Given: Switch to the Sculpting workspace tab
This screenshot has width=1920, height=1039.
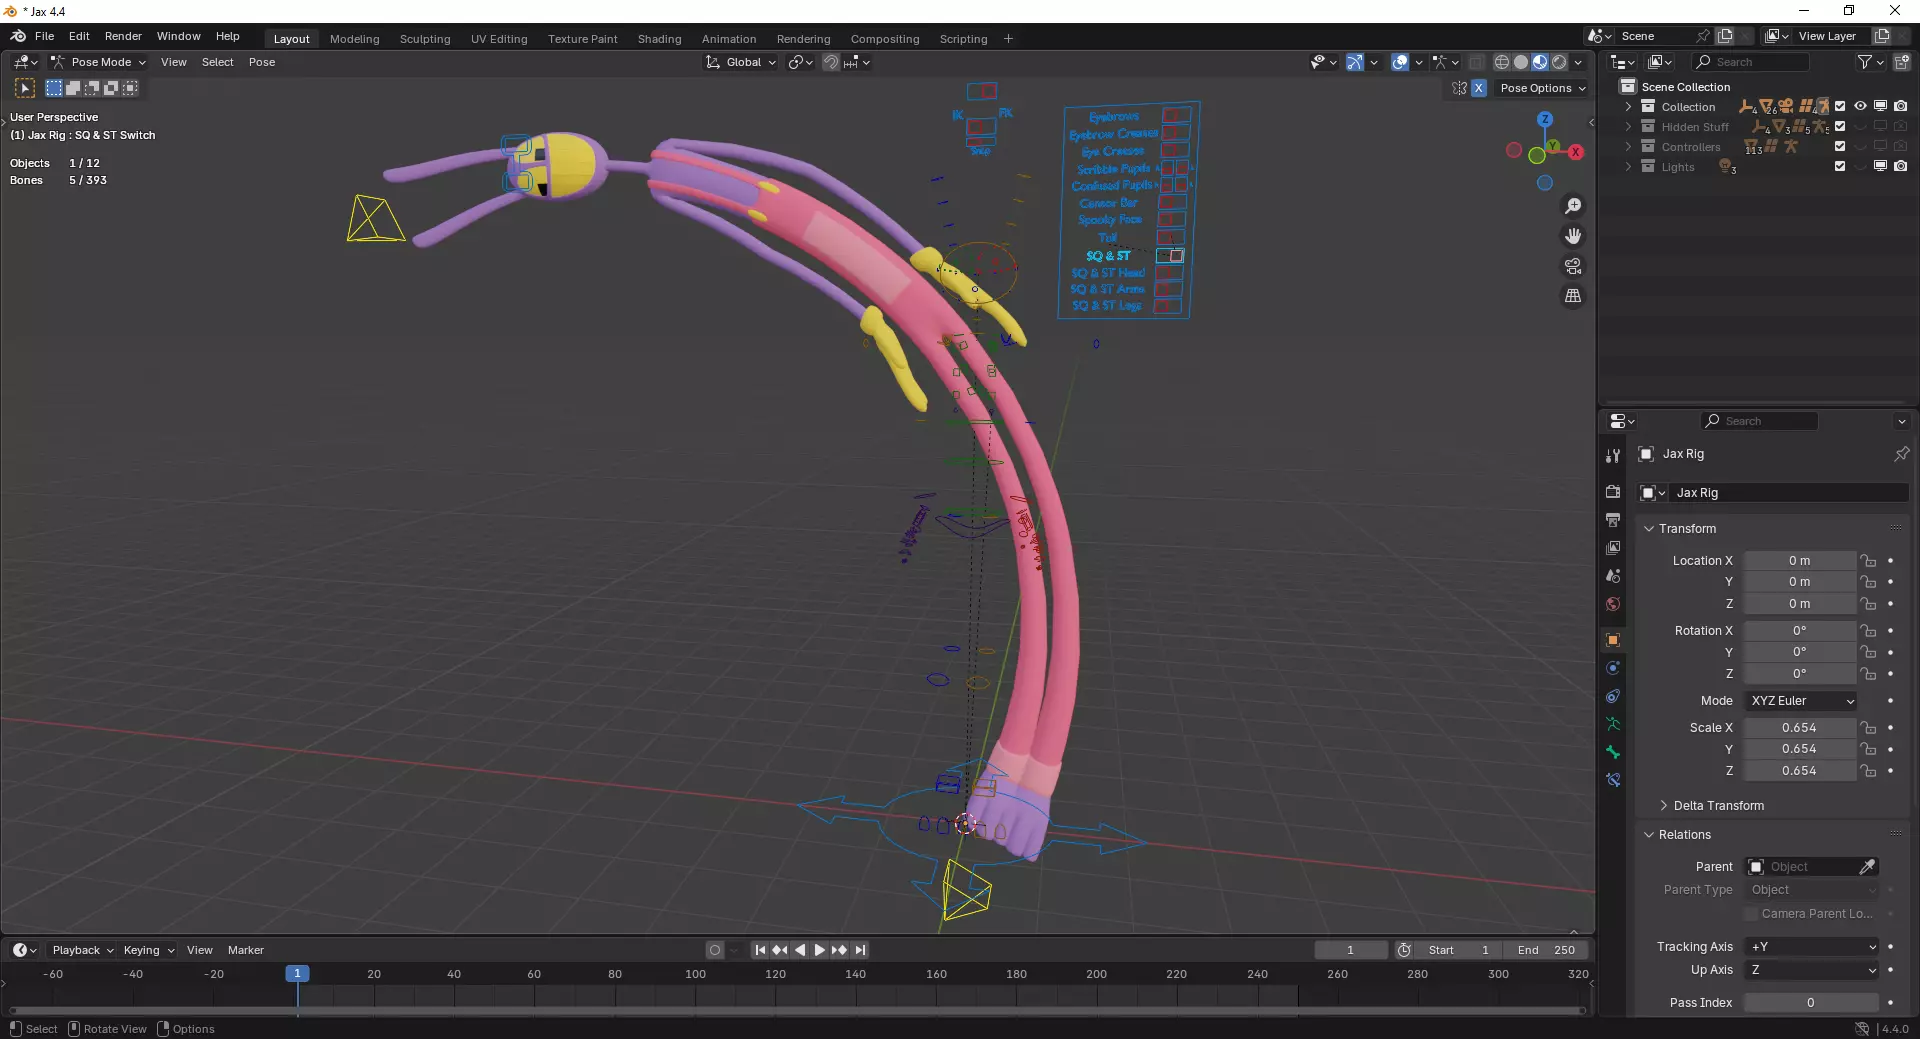Looking at the screenshot, I should point(425,39).
